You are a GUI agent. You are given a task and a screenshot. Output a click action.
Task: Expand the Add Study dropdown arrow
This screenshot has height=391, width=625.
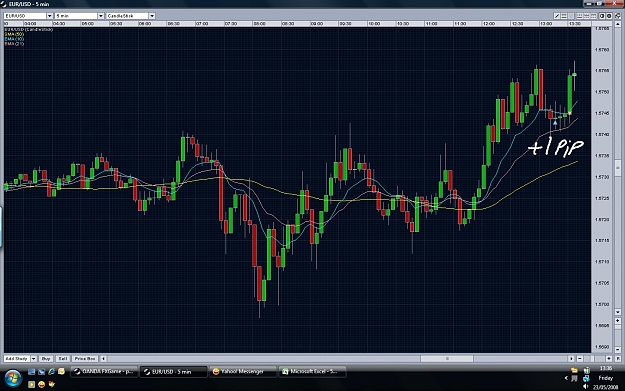click(34, 359)
